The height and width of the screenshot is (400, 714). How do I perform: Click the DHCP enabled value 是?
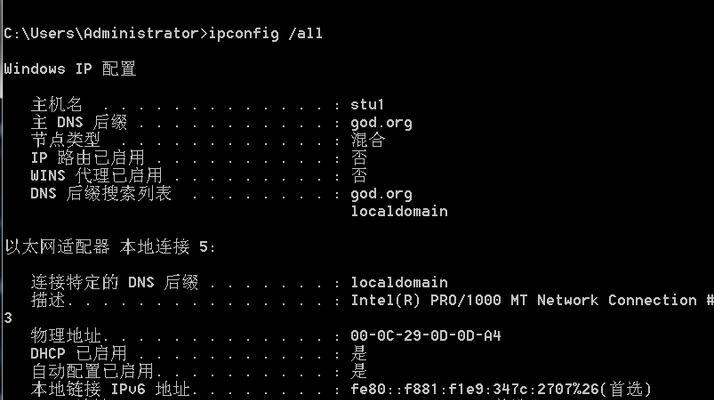(359, 354)
